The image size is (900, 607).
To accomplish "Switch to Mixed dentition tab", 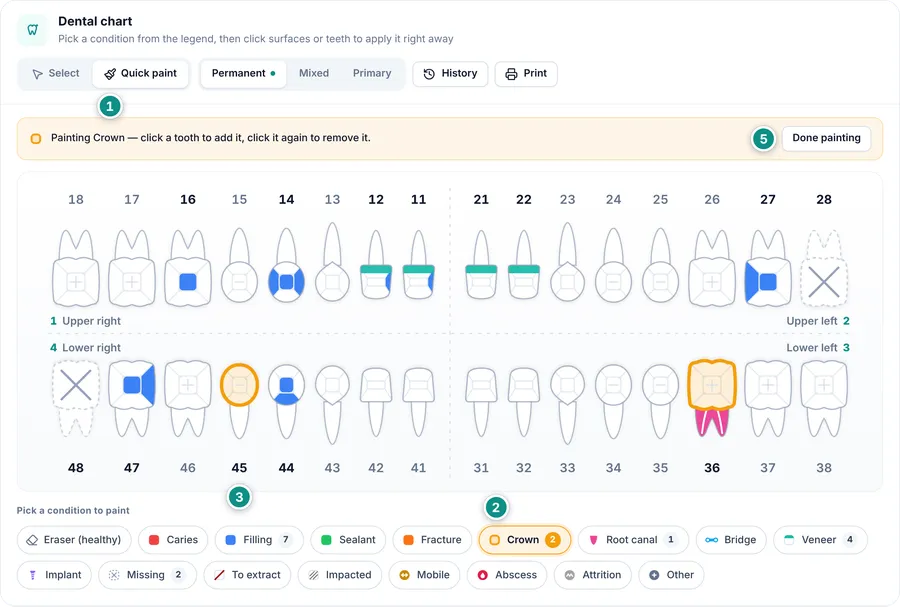I will [314, 73].
